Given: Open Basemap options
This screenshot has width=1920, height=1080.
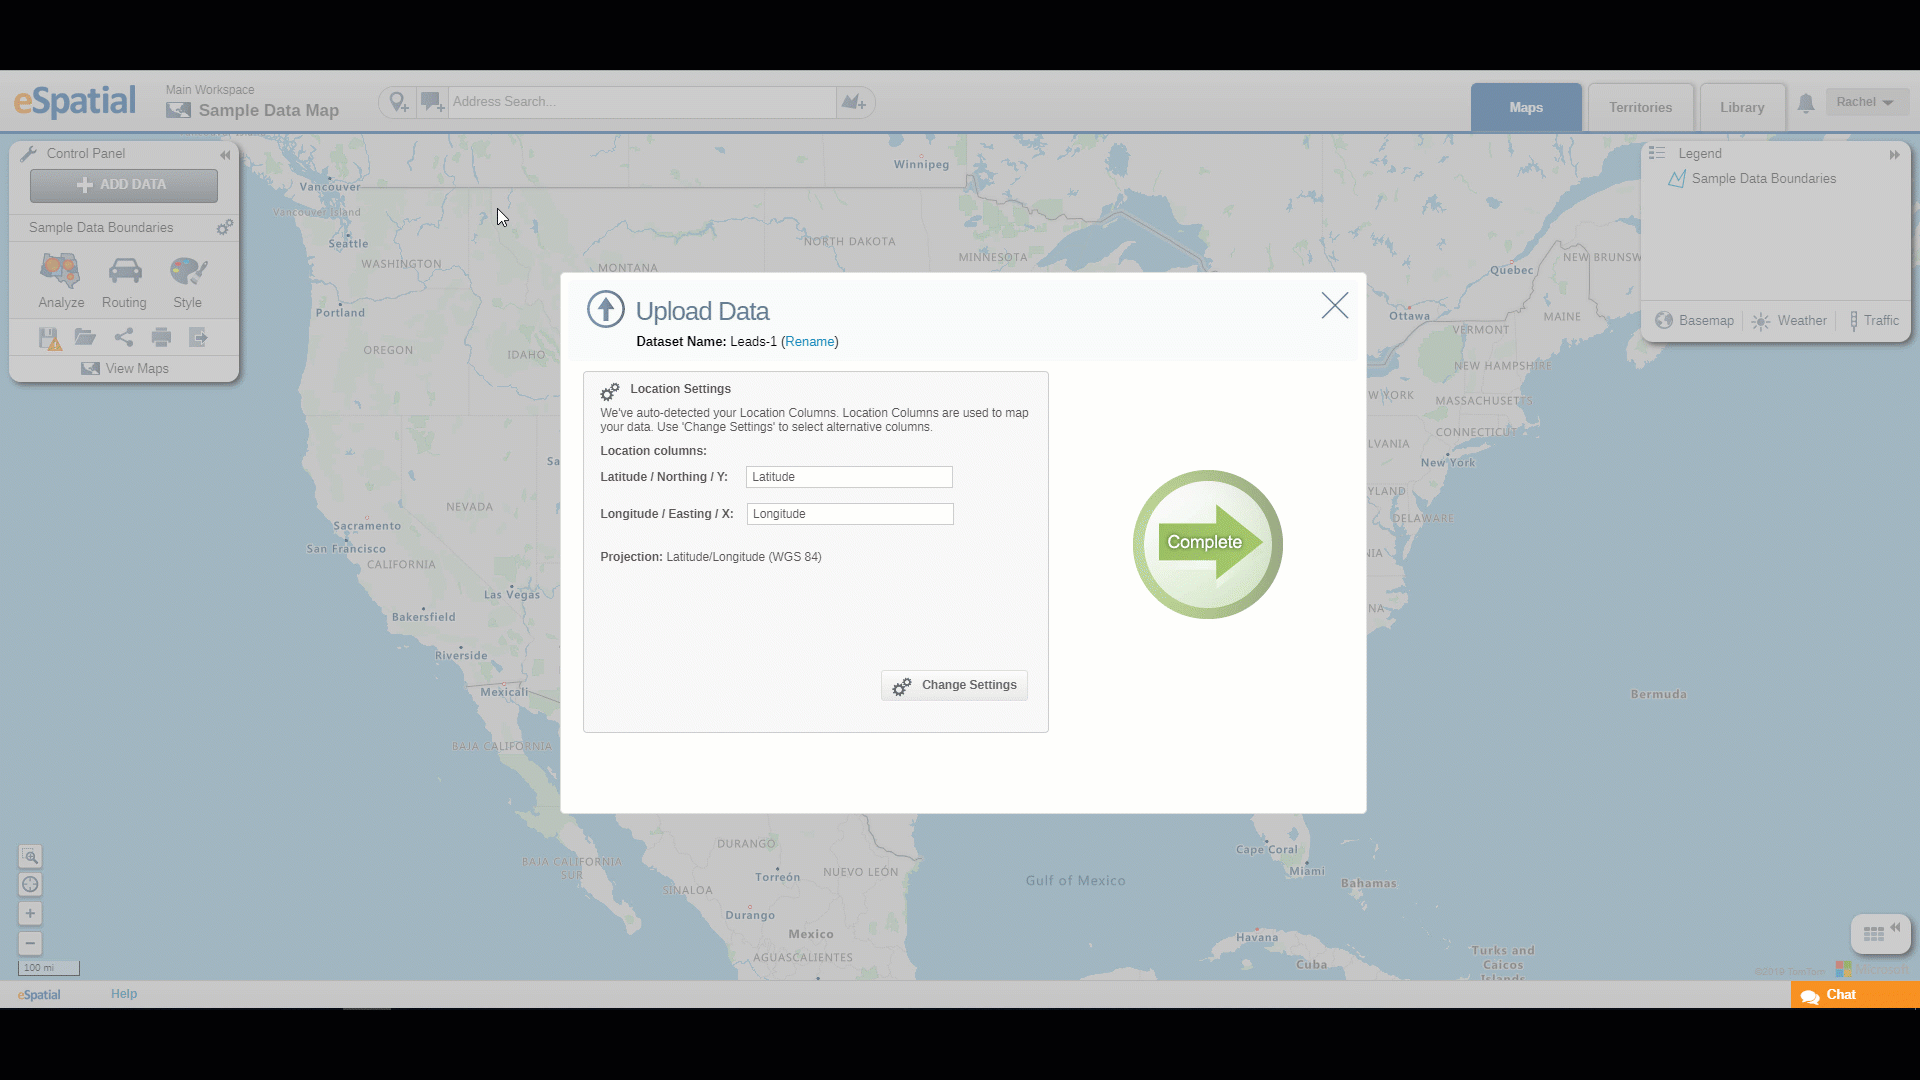Looking at the screenshot, I should [1694, 321].
